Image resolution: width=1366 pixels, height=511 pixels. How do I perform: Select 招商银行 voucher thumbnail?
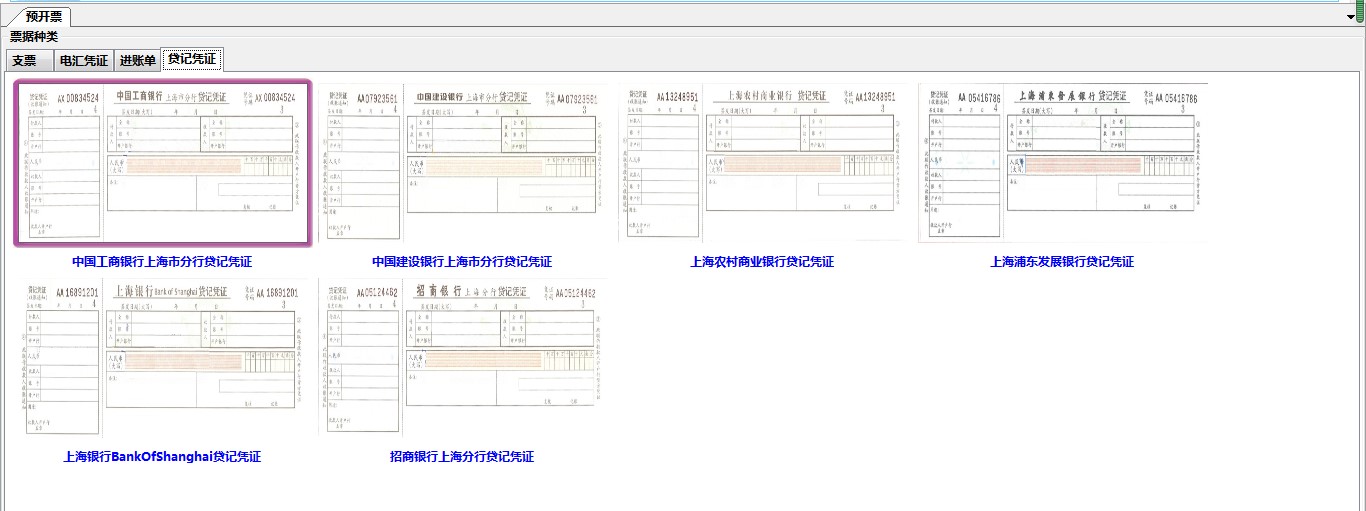tap(462, 357)
